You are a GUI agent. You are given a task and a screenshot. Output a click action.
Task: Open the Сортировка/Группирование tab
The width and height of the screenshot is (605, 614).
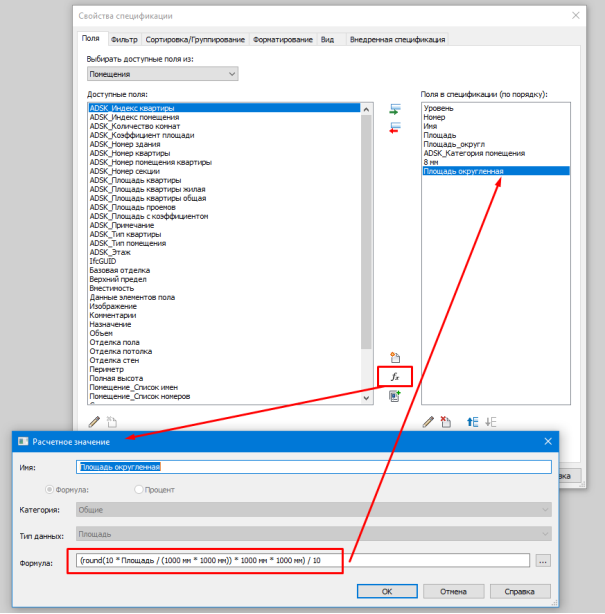click(x=195, y=40)
